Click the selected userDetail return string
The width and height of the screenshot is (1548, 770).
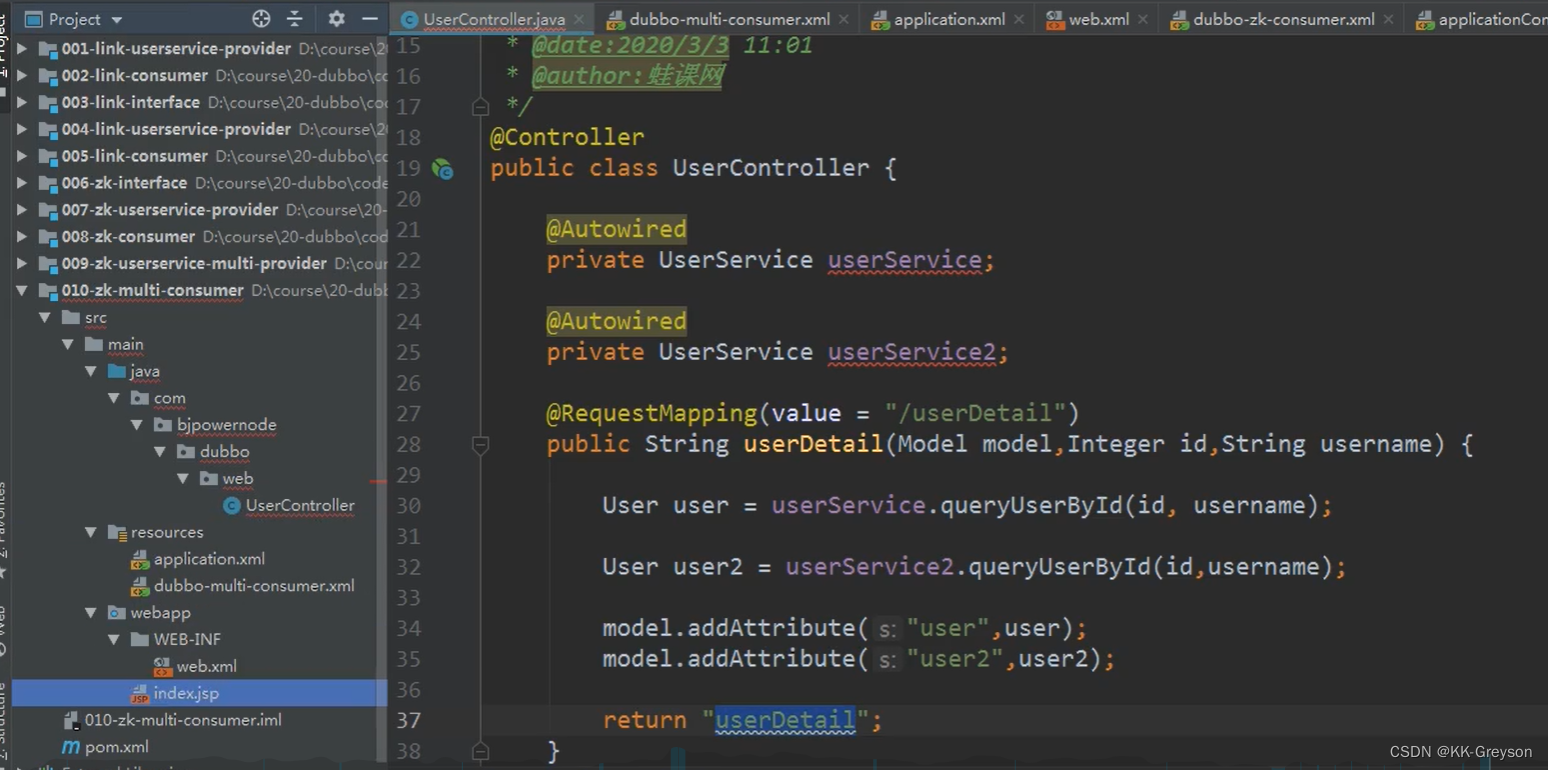[785, 721]
